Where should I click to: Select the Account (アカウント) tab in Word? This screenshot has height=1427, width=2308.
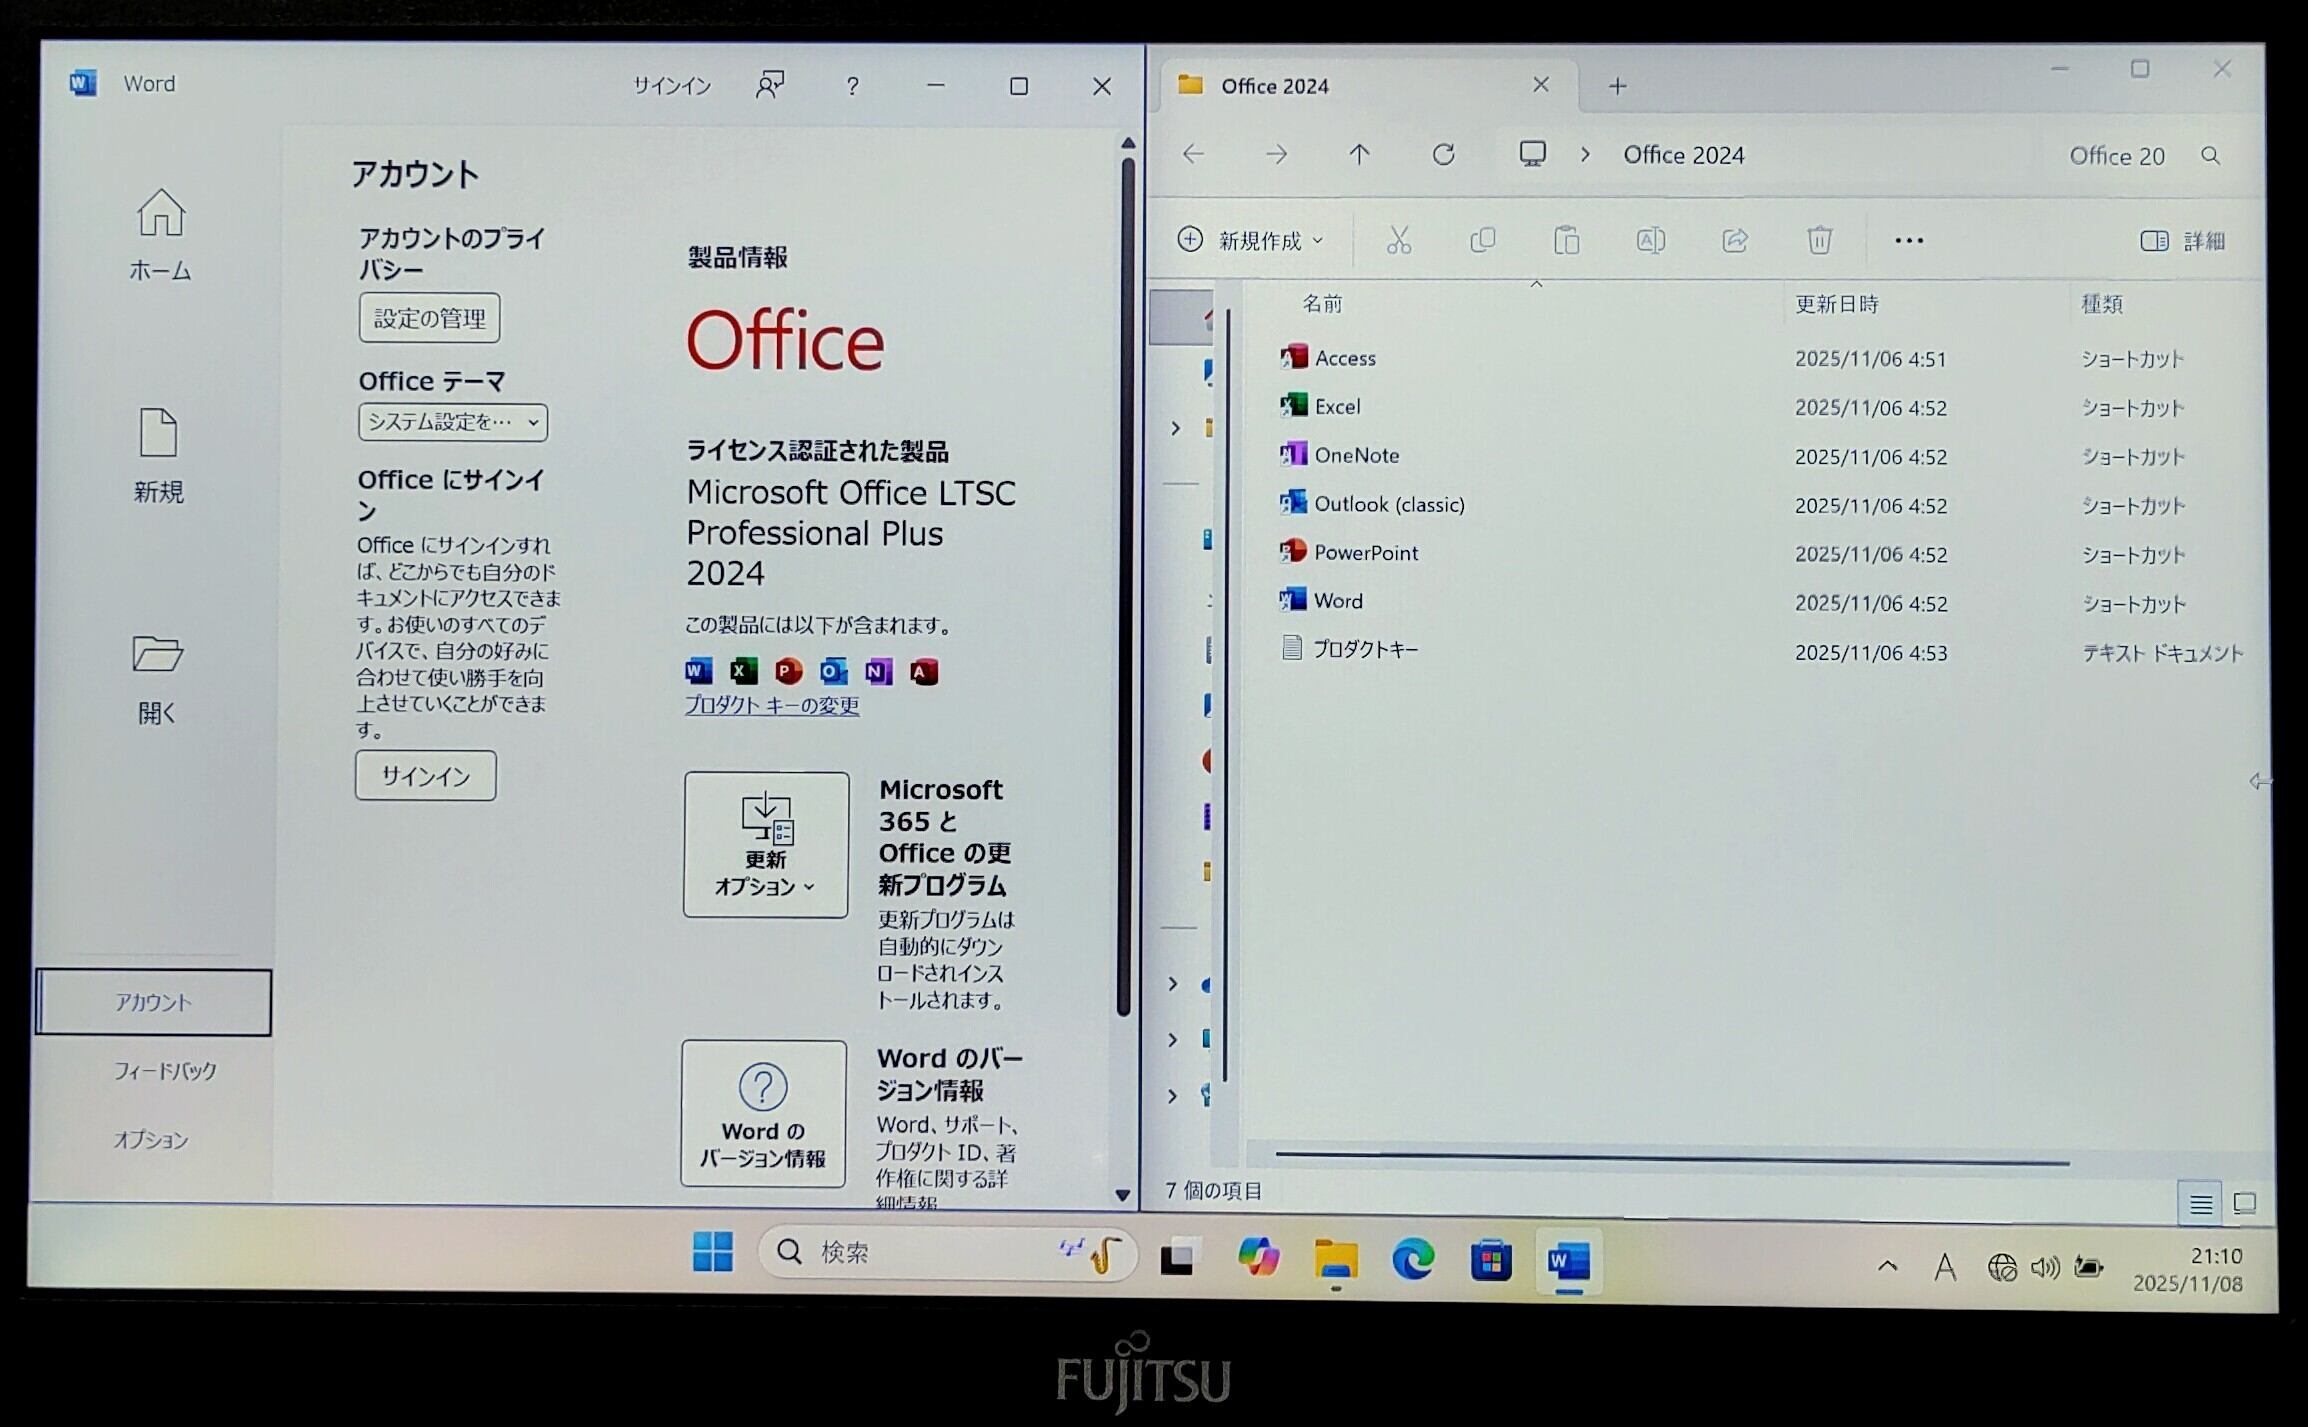coord(153,1002)
